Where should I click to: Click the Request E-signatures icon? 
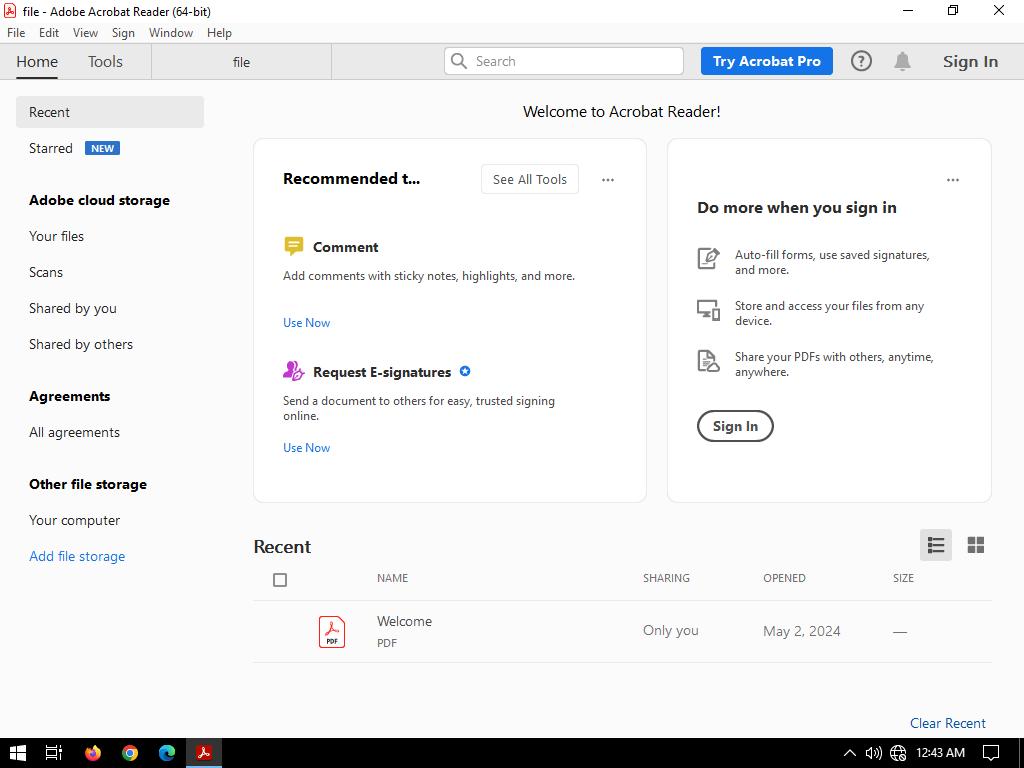click(293, 372)
